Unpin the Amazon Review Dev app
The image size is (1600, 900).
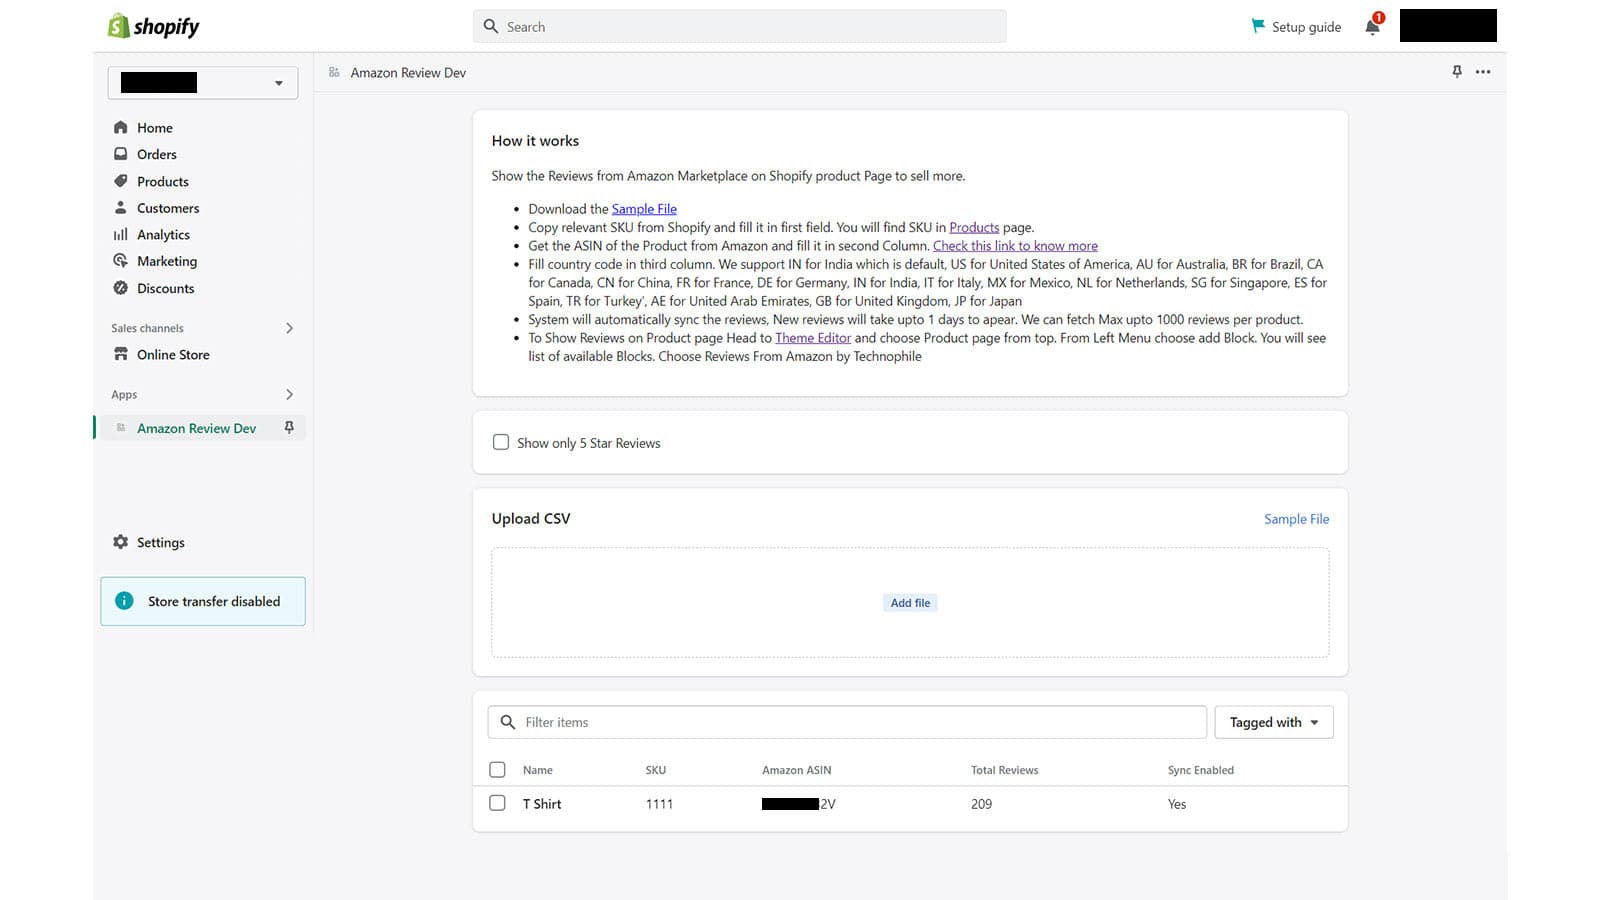coord(289,427)
